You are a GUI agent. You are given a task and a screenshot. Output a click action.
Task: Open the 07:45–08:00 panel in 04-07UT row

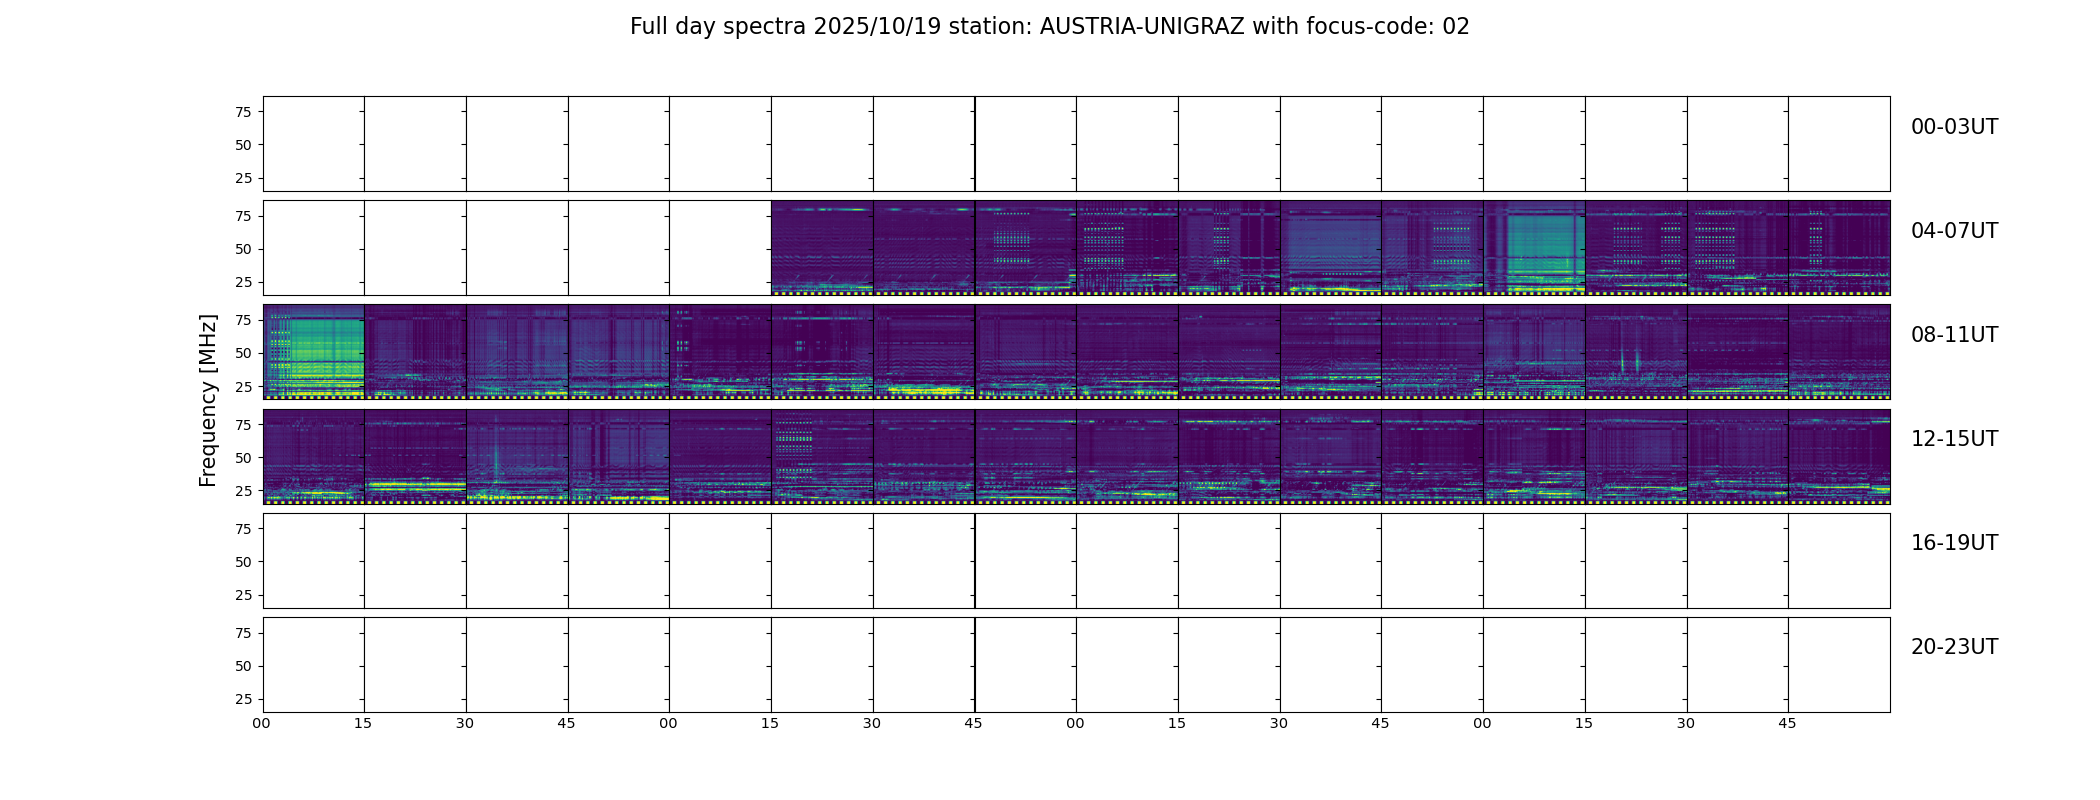[1839, 248]
